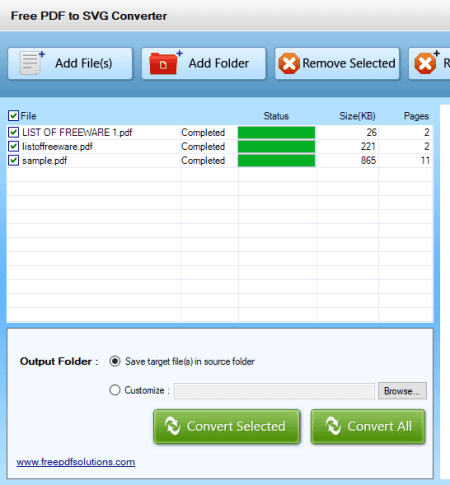
Task: Click the Convert All button text
Action: click(379, 426)
